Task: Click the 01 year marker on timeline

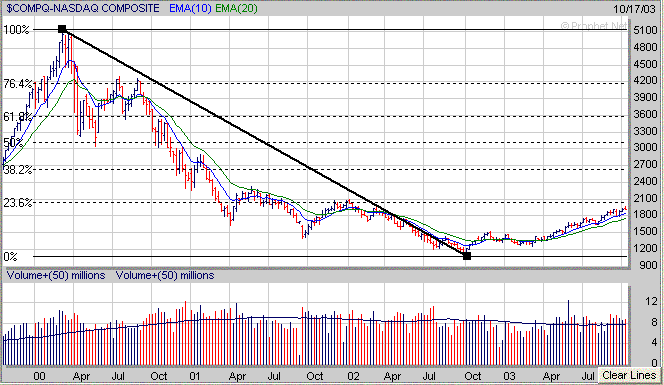Action: point(195,376)
